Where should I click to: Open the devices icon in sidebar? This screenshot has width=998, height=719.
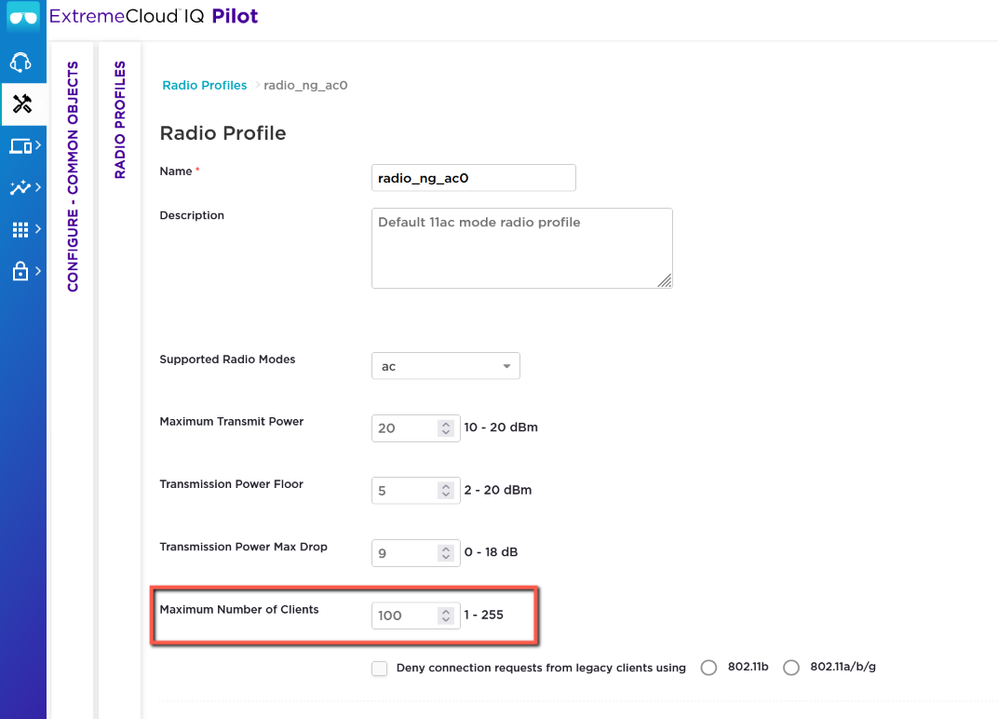coord(21,146)
